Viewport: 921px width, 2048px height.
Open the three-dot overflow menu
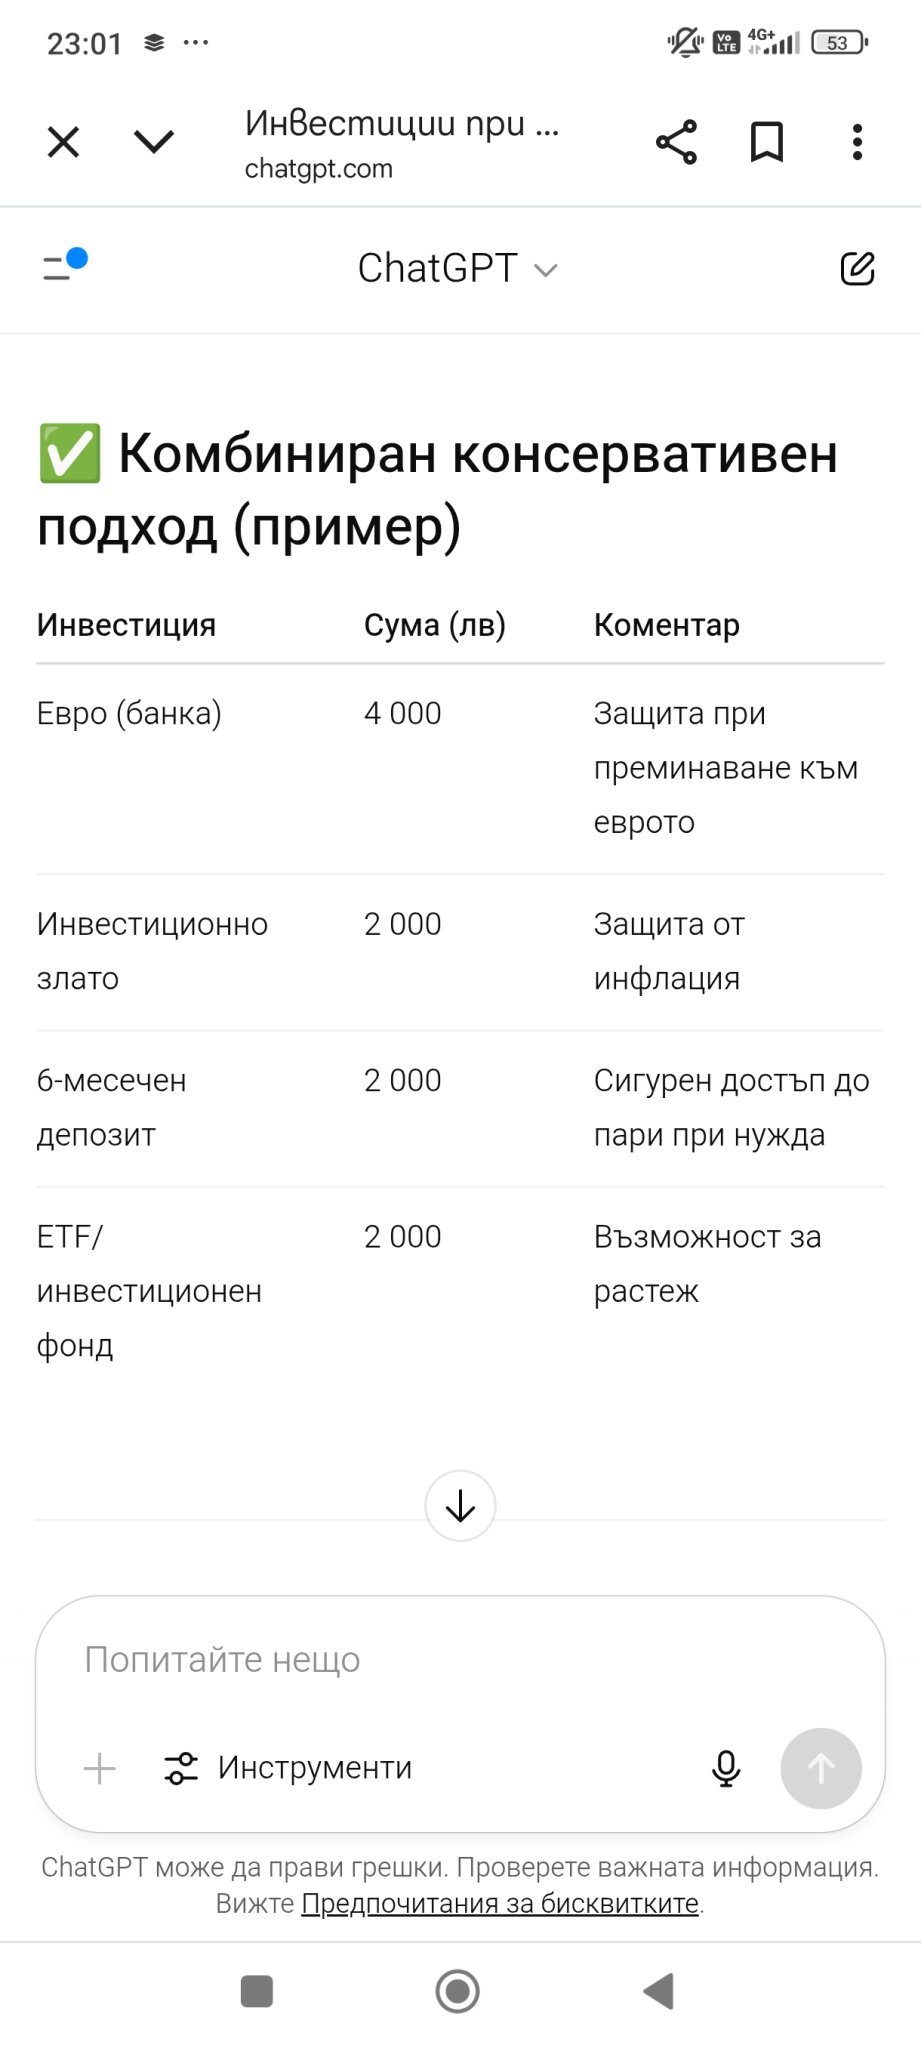click(857, 142)
